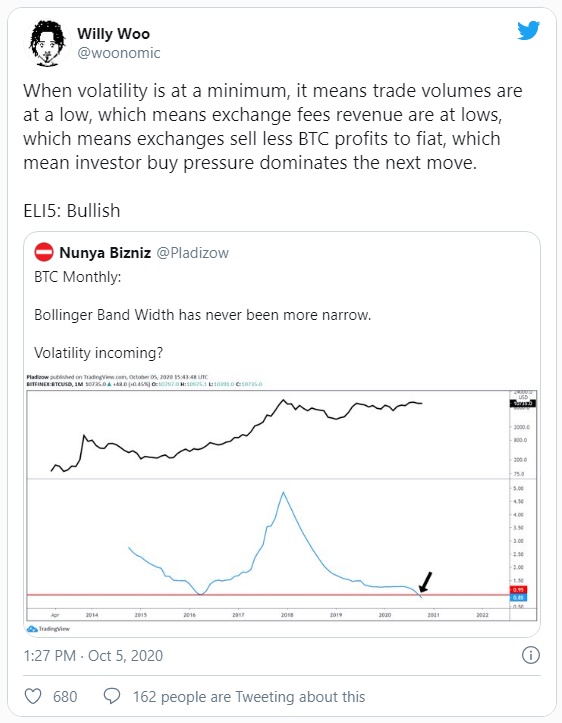Click the red 0.95 price label
This screenshot has width=562, height=723.
coord(519,590)
